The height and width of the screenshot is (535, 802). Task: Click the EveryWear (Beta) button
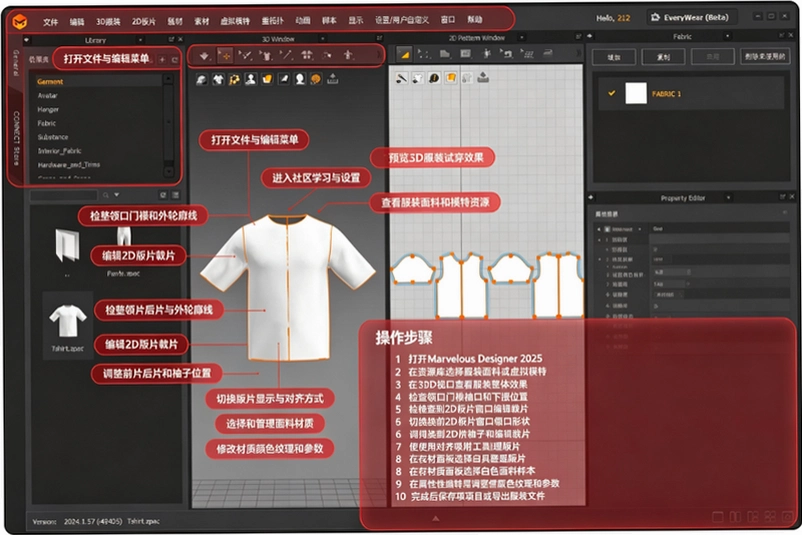691,17
